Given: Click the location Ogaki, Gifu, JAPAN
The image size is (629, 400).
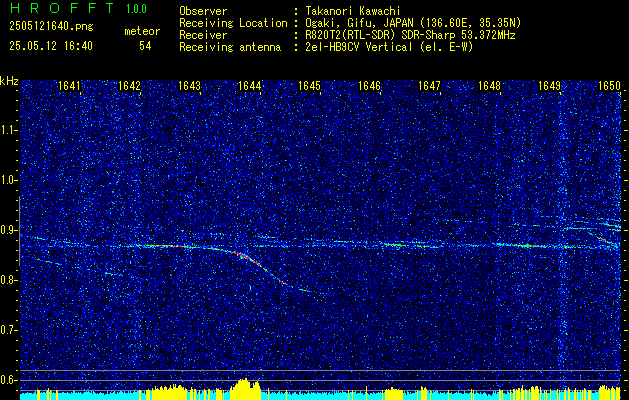Looking at the screenshot, I should click(x=359, y=23).
